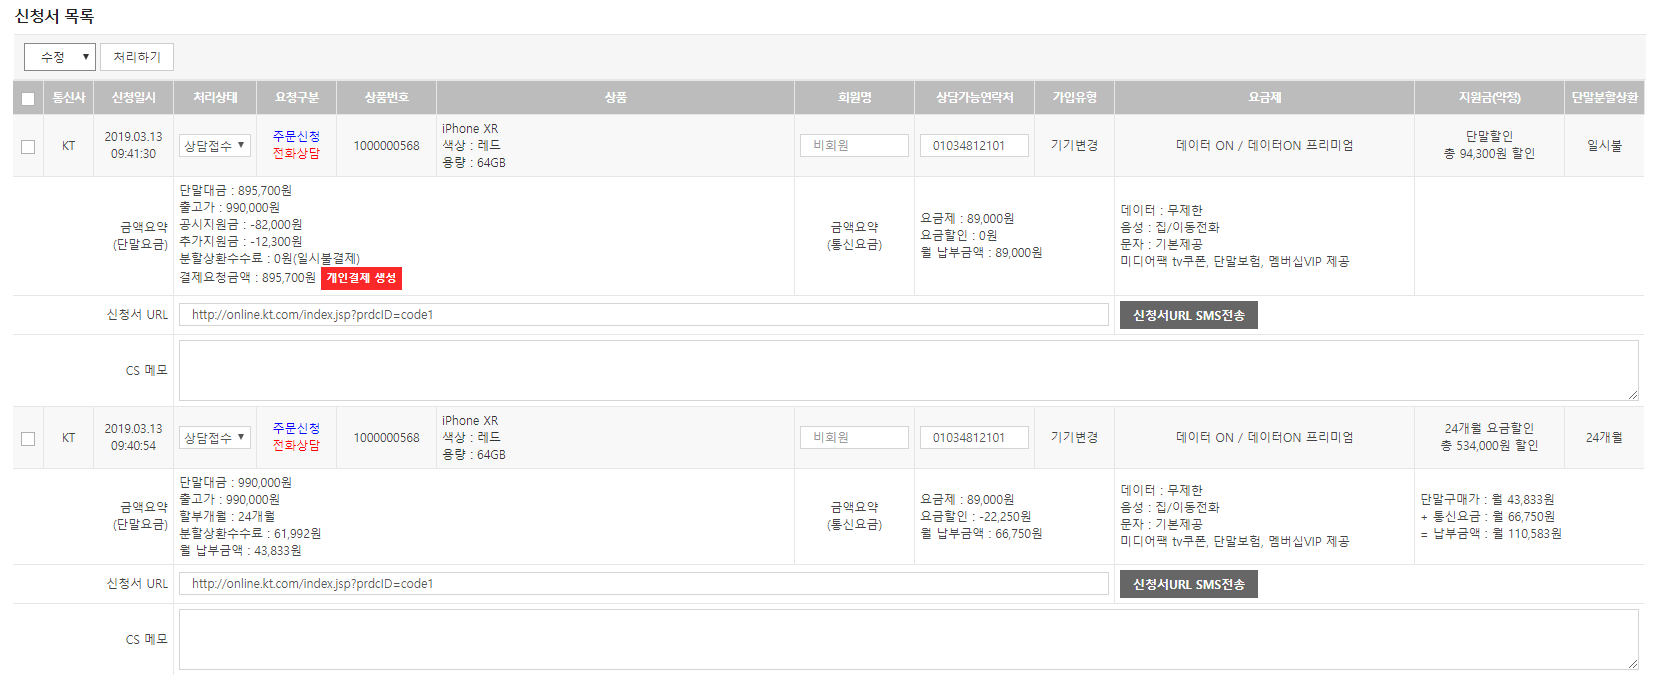Viewport: 1654px width, 675px height.
Task: Click the red 개인결제 생성 button
Action: click(361, 278)
